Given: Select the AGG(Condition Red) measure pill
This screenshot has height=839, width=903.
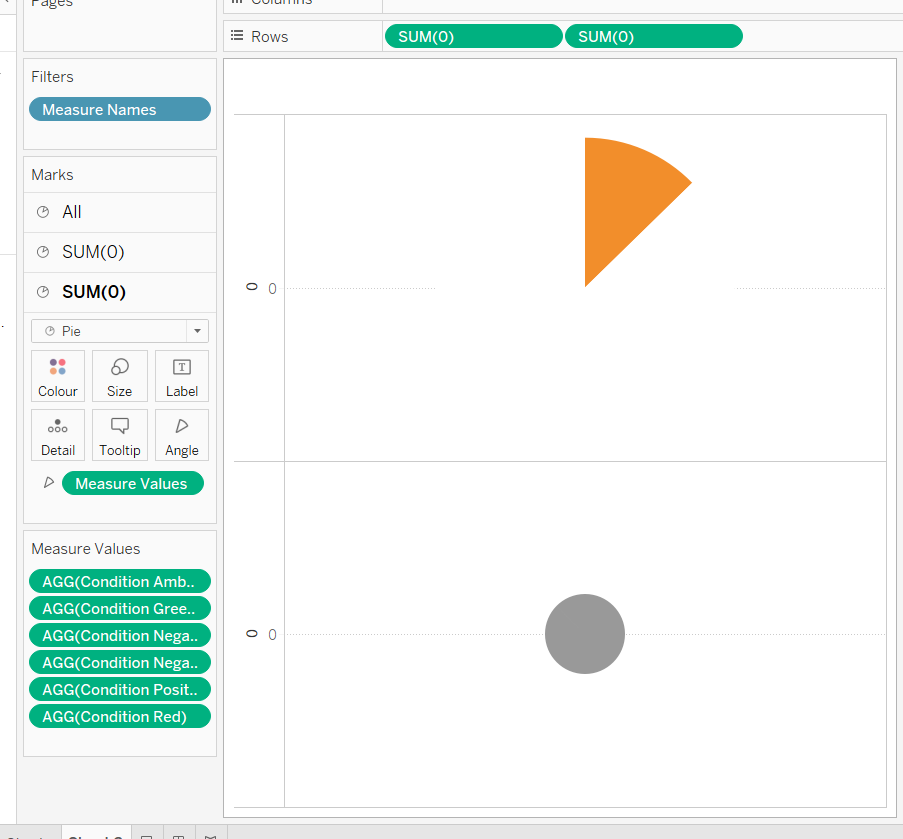Looking at the screenshot, I should point(120,716).
